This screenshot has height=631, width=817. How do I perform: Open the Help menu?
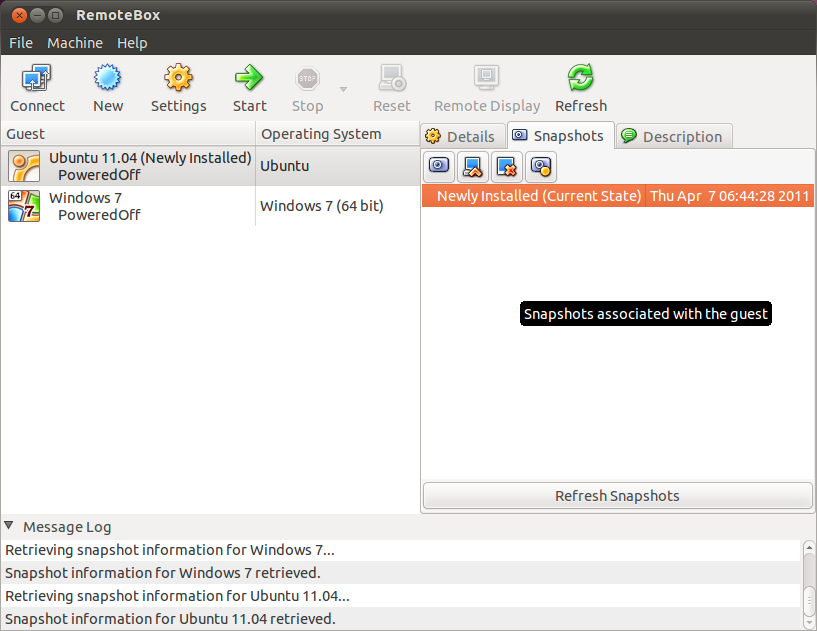[x=132, y=43]
